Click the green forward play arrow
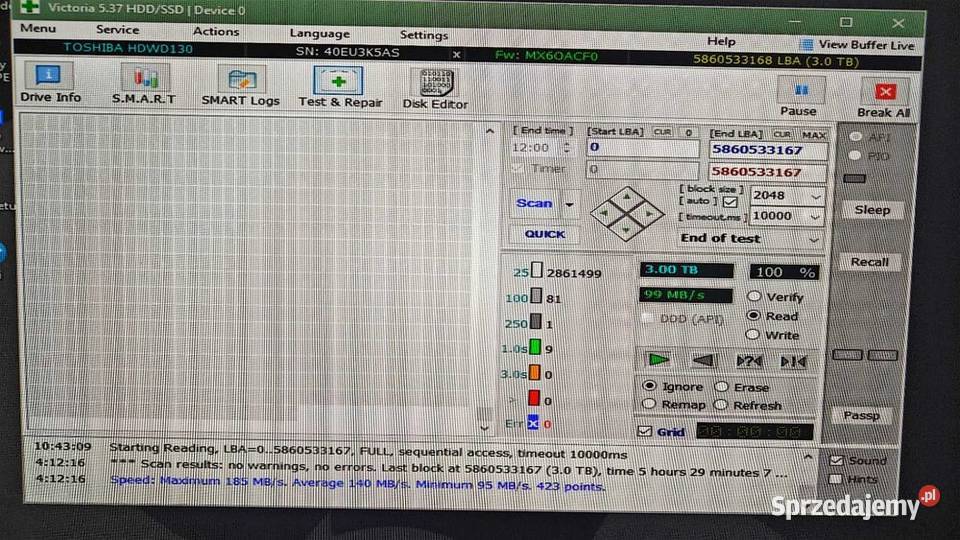The height and width of the screenshot is (540, 960). pos(658,360)
